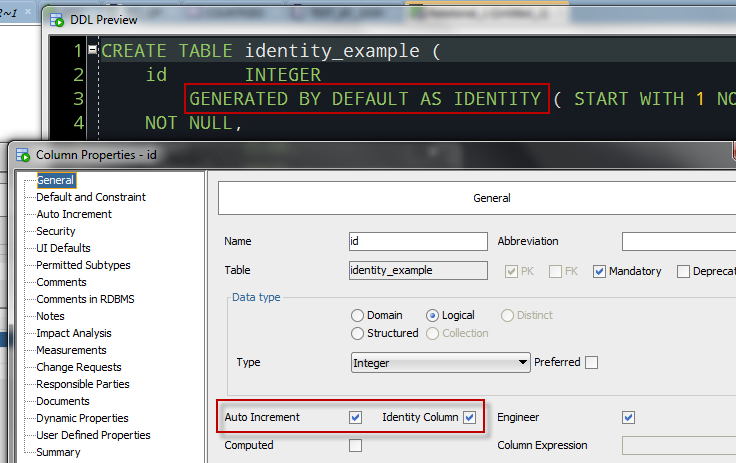
Task: Select UI Defaults in the tree
Action: click(x=63, y=248)
